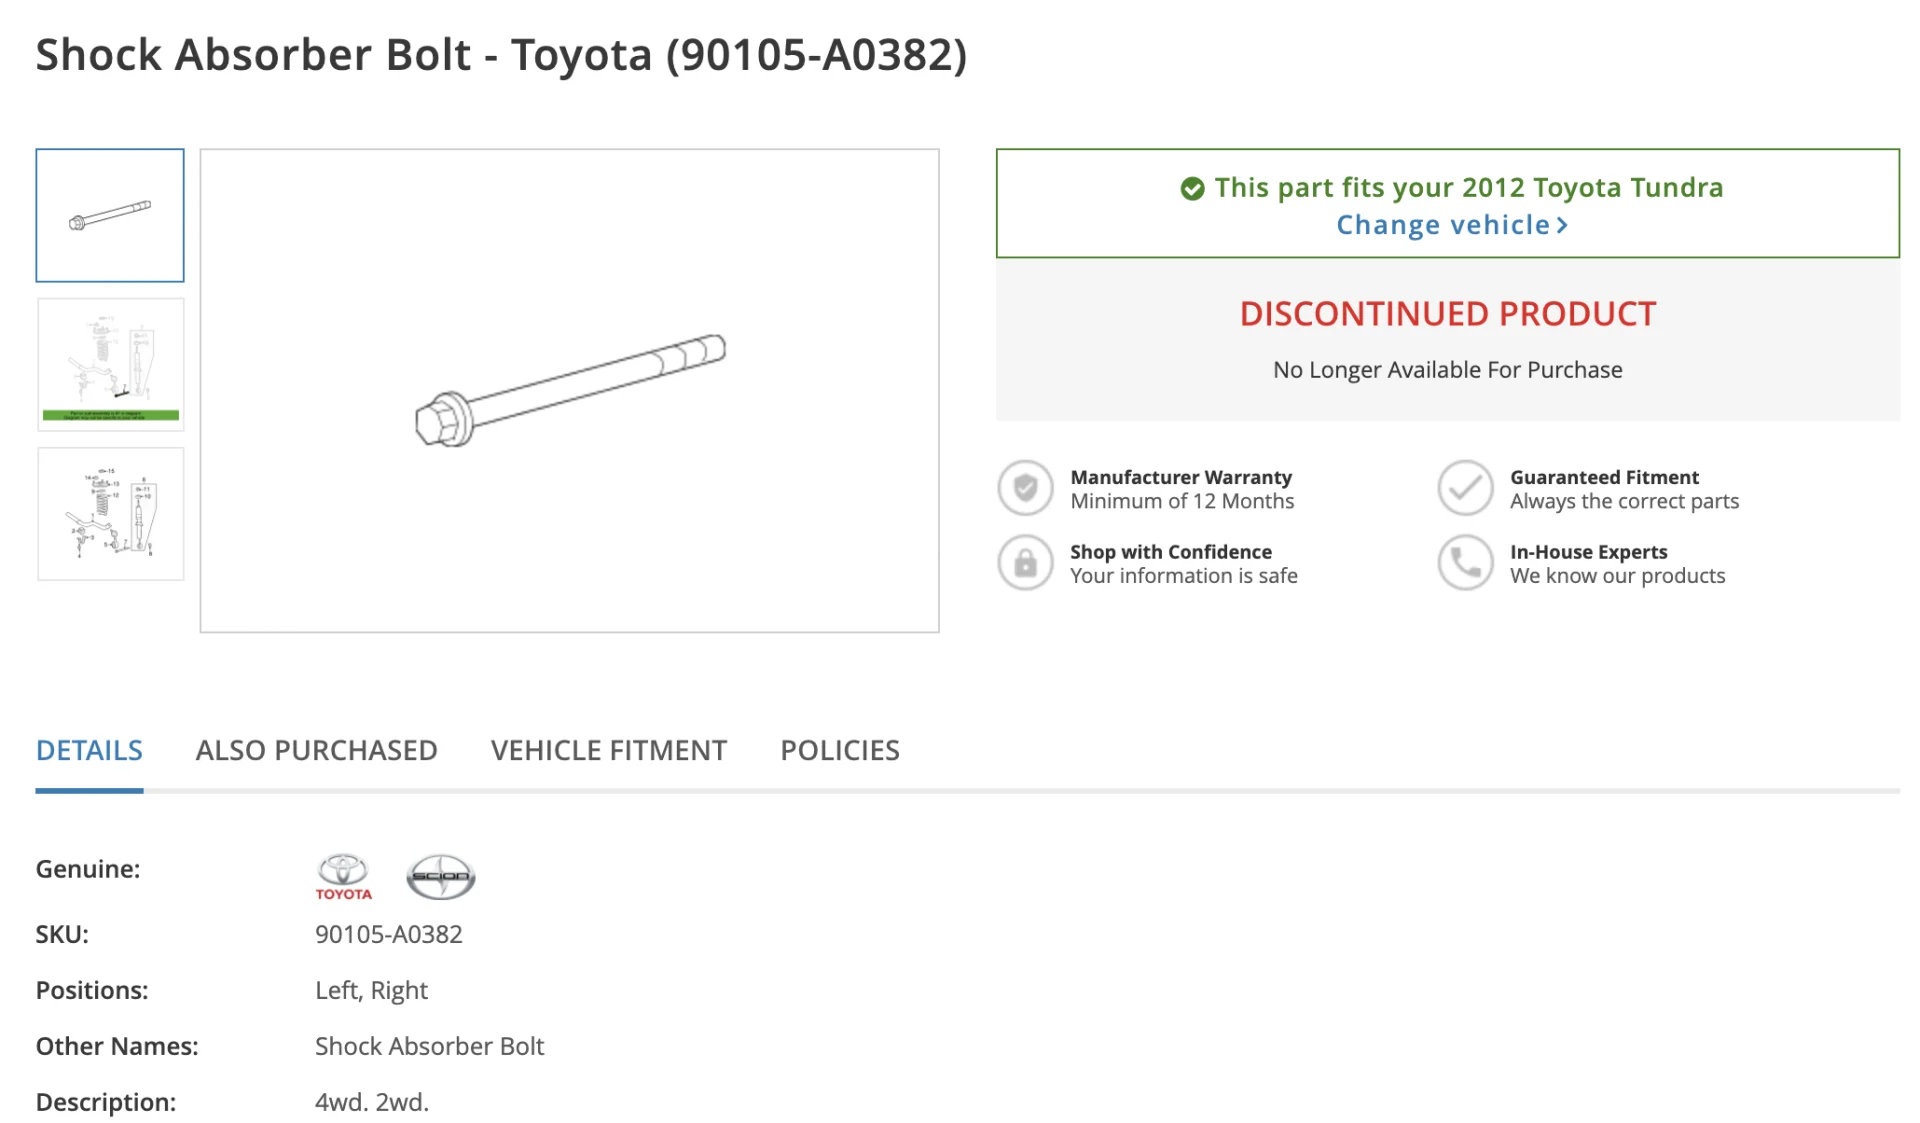Click the Discontinued Product heading
The height and width of the screenshot is (1123, 1920).
[1448, 314]
